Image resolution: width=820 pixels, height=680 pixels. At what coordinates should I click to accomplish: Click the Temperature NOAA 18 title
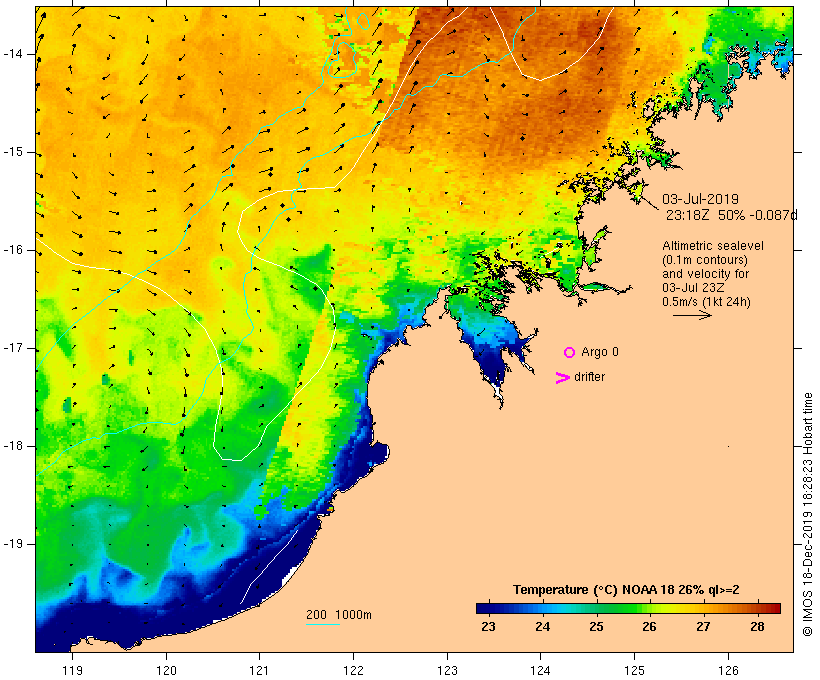tap(626, 590)
